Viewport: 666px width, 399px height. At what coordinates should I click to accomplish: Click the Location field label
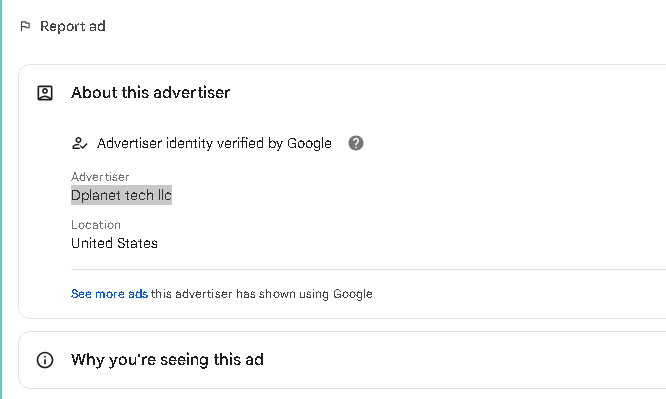coord(96,224)
